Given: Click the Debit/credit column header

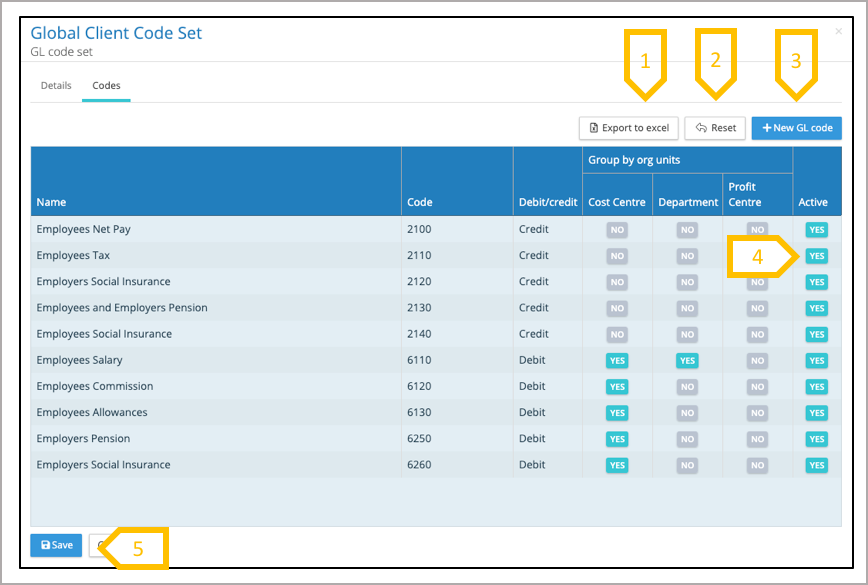Looking at the screenshot, I should [547, 202].
